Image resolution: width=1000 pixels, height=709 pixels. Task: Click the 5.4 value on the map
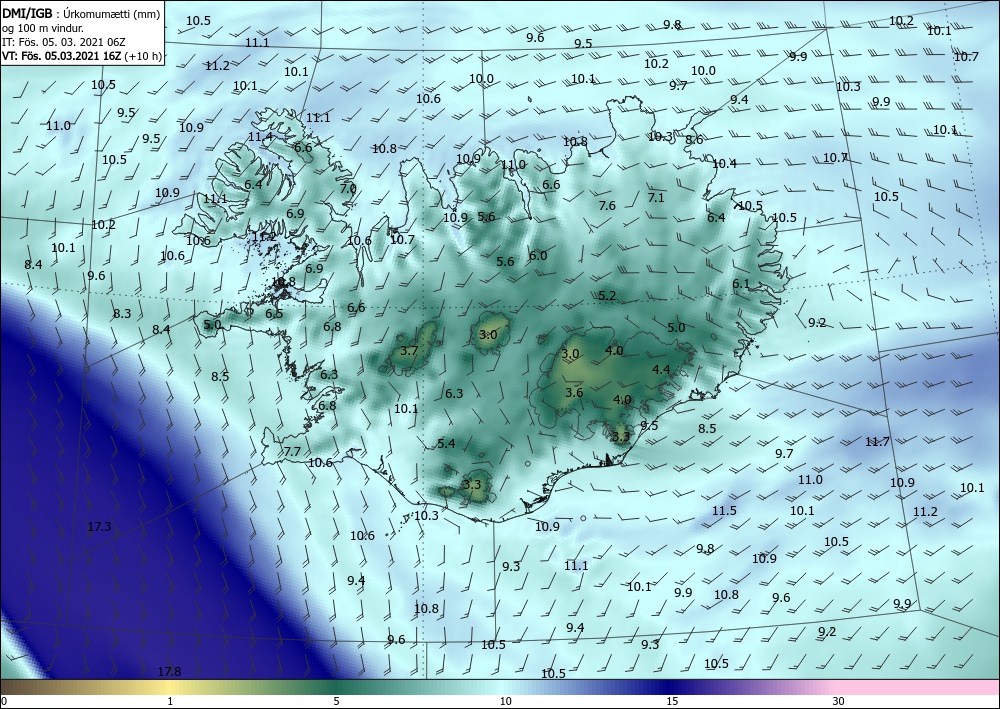coord(446,444)
